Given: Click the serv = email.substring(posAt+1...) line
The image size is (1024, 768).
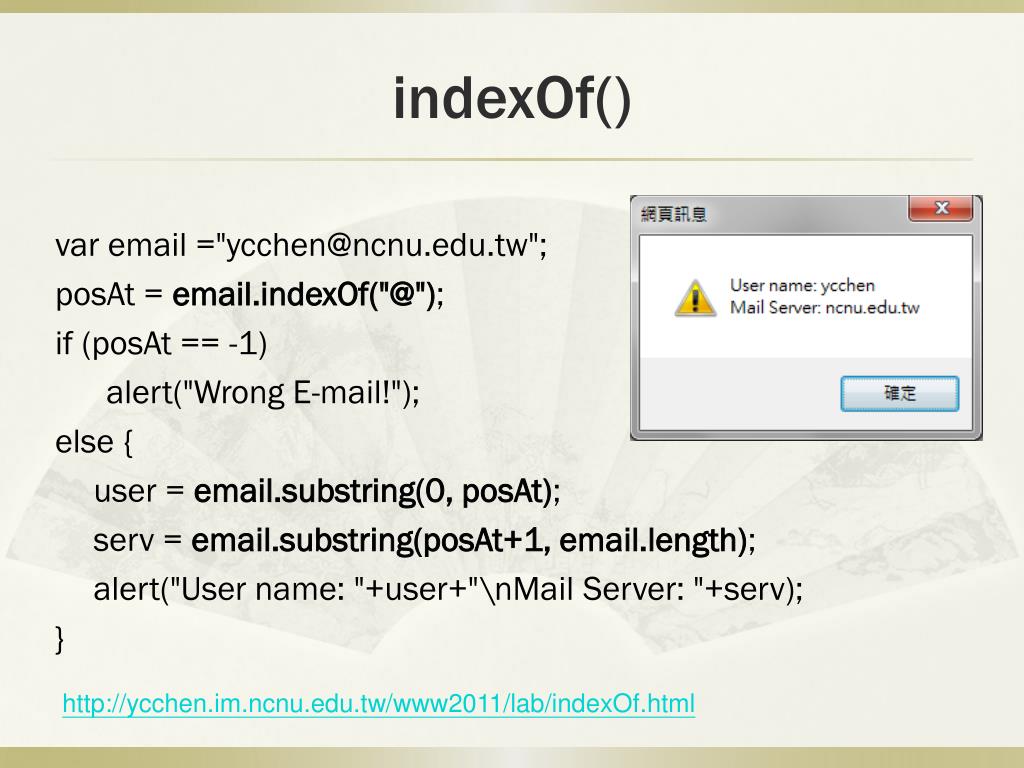Looking at the screenshot, I should click(424, 540).
